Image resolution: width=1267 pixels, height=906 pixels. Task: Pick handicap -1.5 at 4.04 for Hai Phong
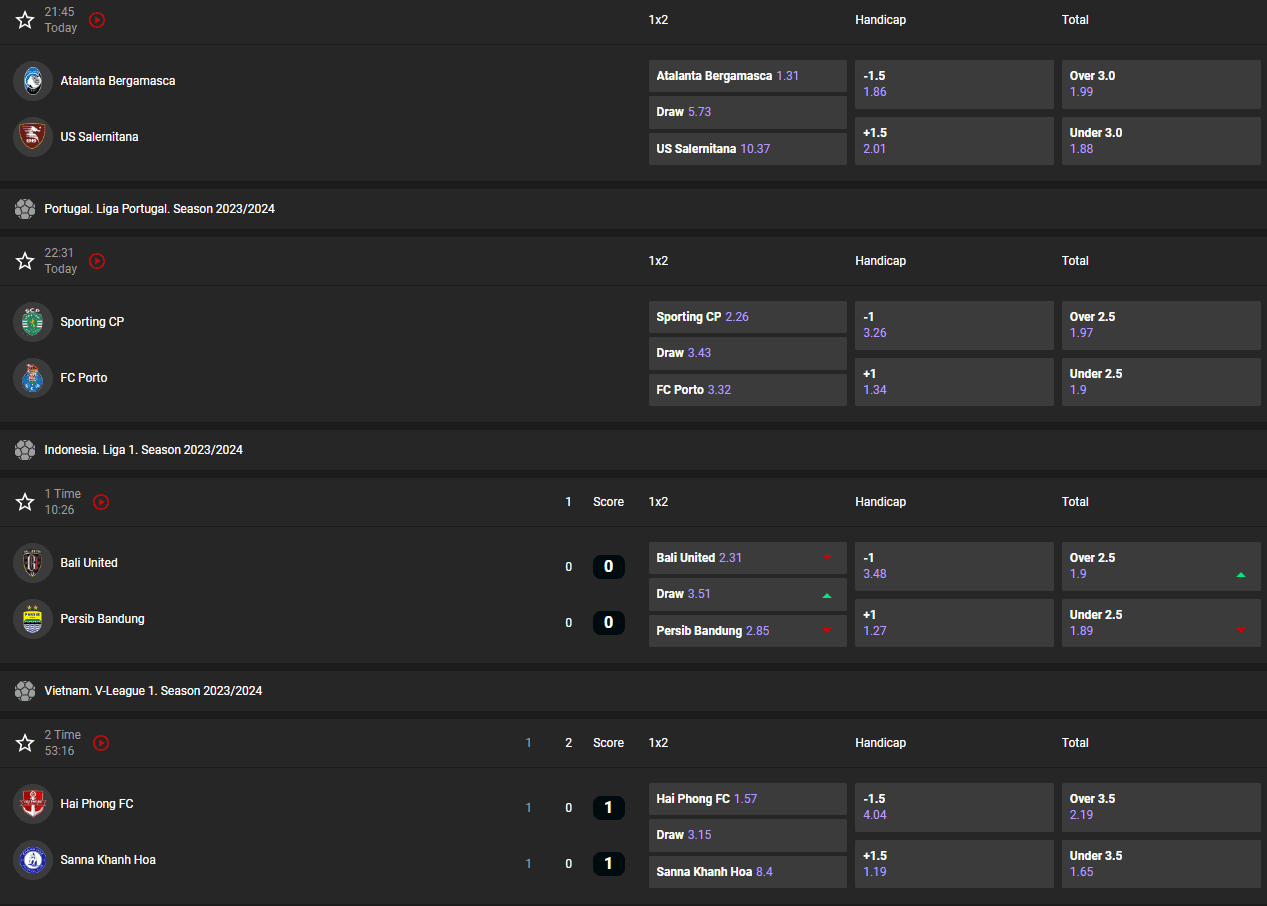[x=954, y=807]
